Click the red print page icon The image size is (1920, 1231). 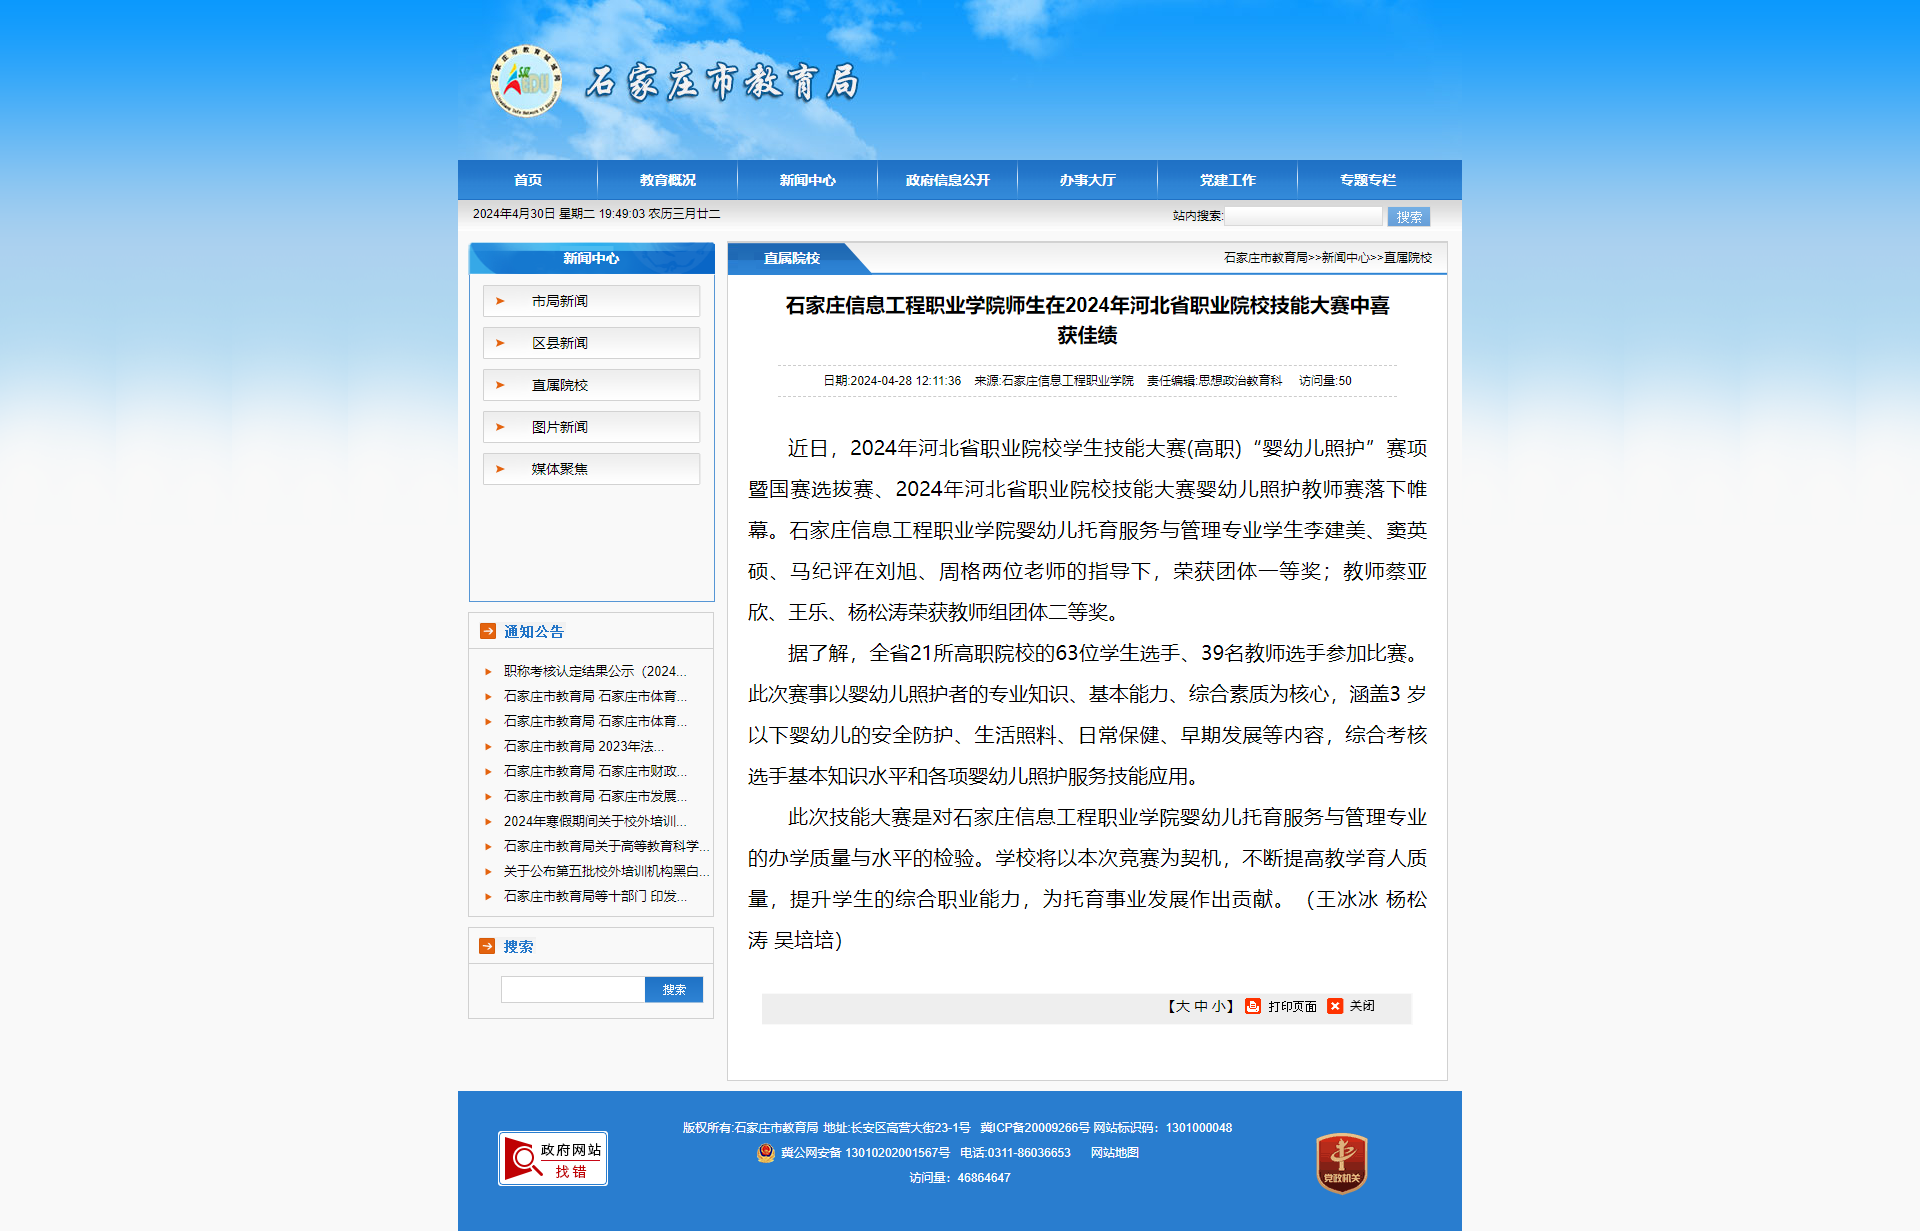(x=1252, y=1006)
